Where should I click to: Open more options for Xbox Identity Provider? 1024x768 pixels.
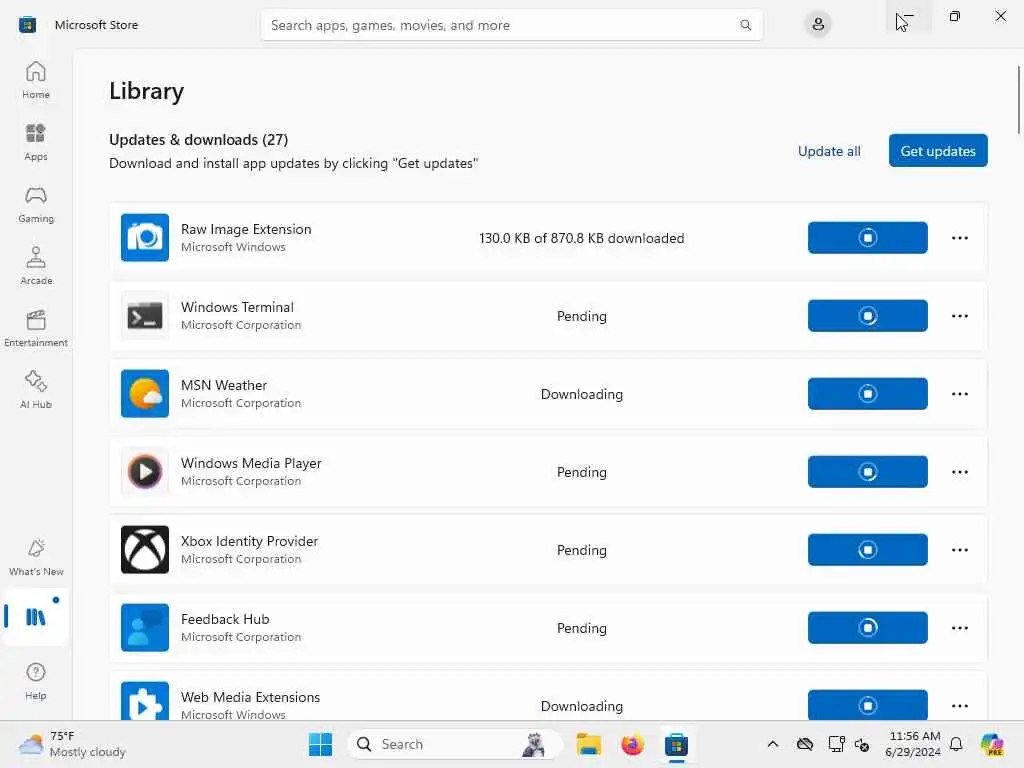(x=959, y=550)
